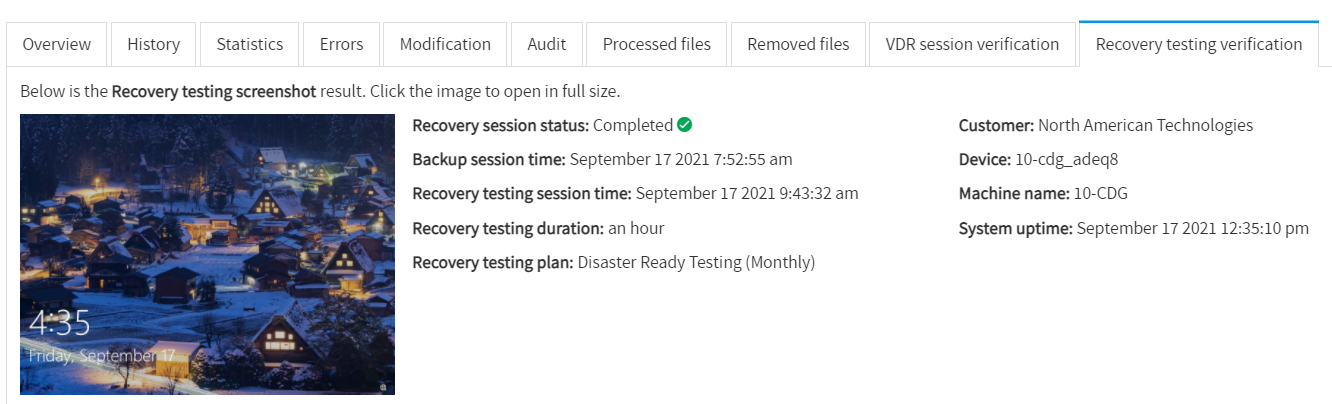
Task: Click the Recovery testing verification tab
Action: point(1199,44)
